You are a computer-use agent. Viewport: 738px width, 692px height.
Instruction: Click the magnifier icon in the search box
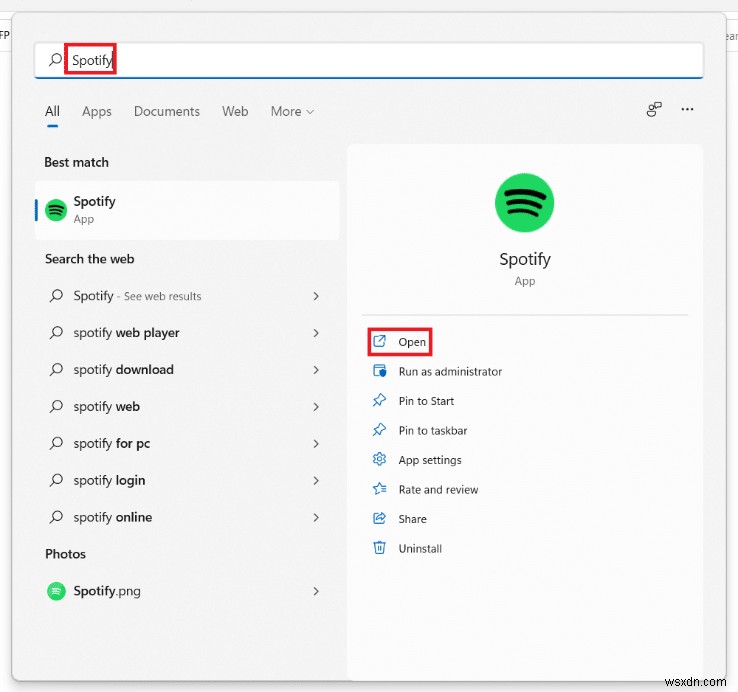[x=55, y=59]
